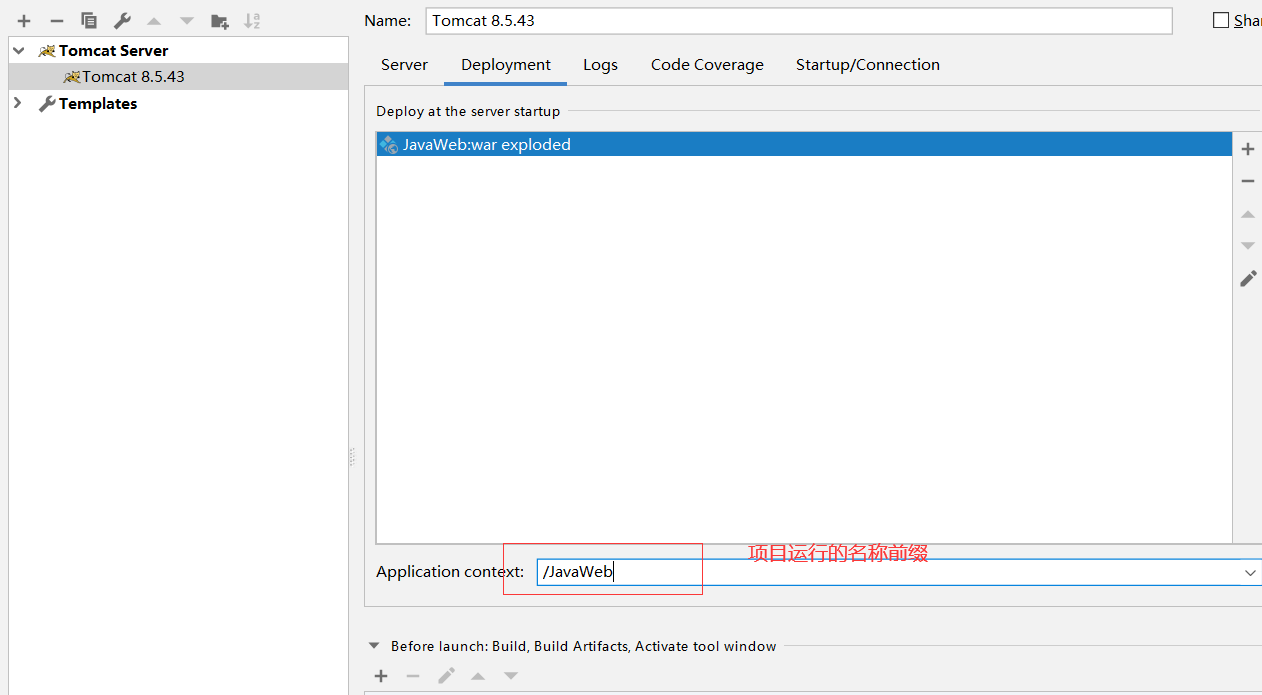Move the Before launch task up
The image size is (1262, 695).
(478, 676)
